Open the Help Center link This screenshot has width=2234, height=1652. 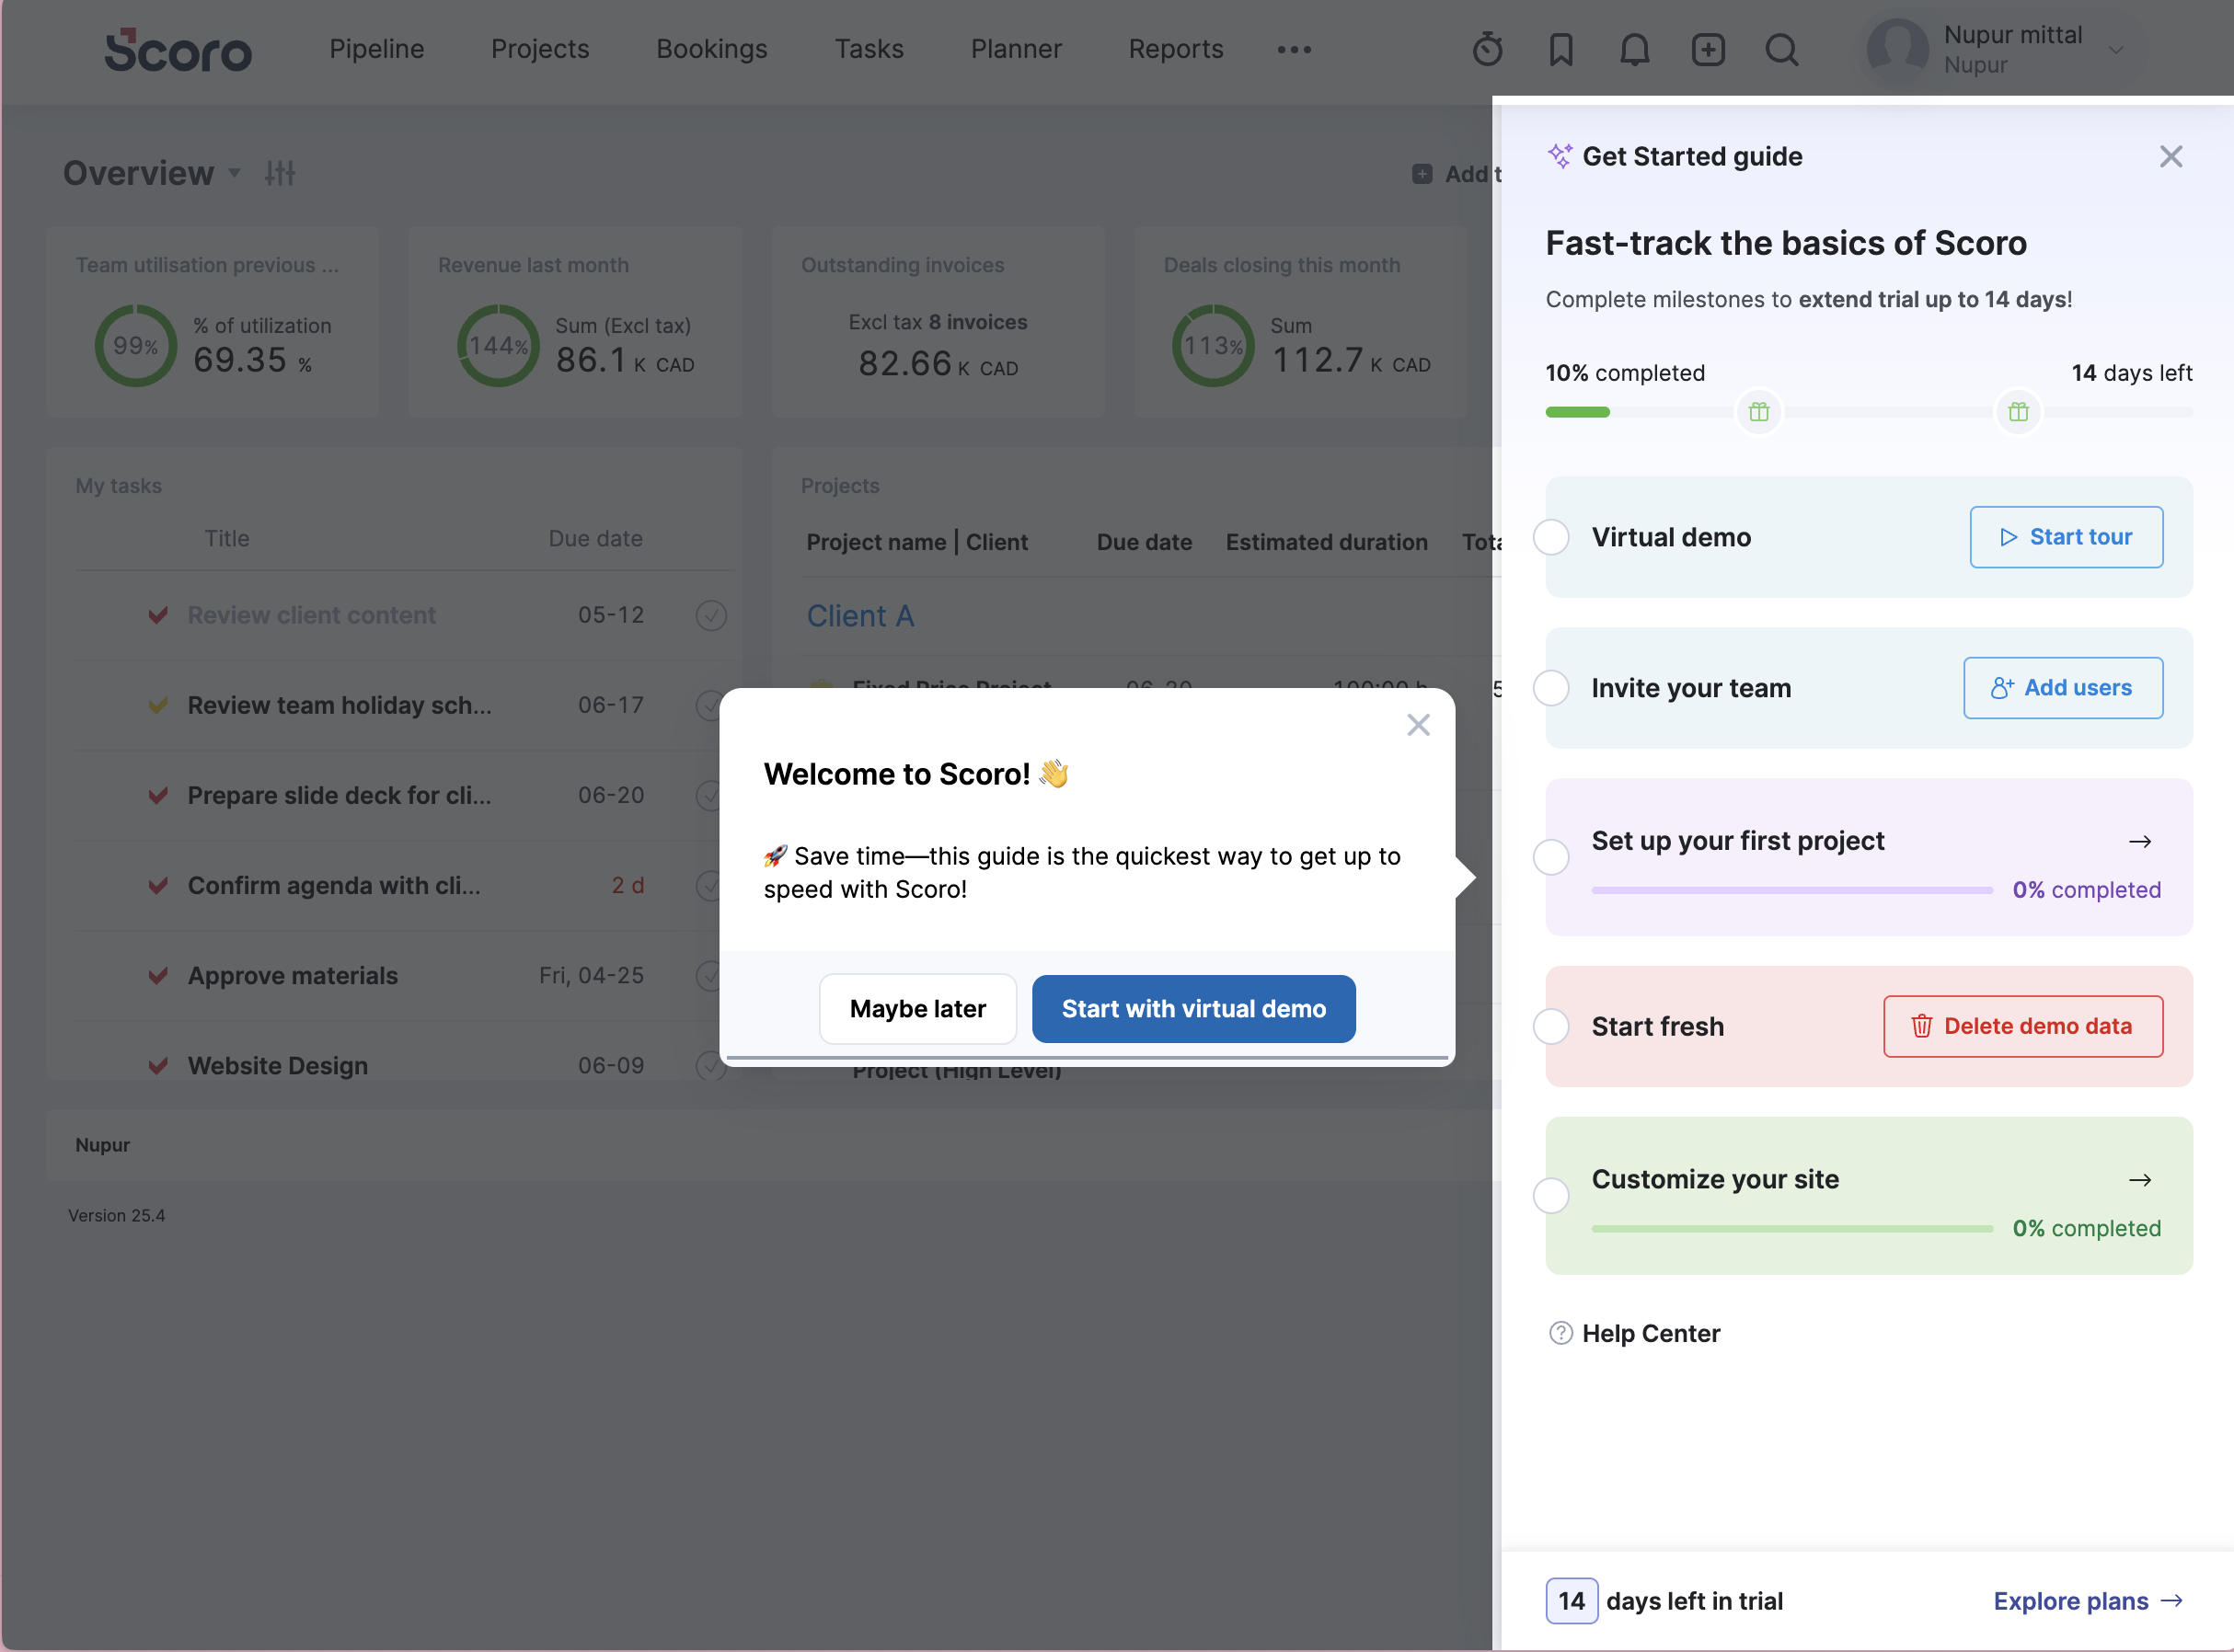(x=1650, y=1333)
